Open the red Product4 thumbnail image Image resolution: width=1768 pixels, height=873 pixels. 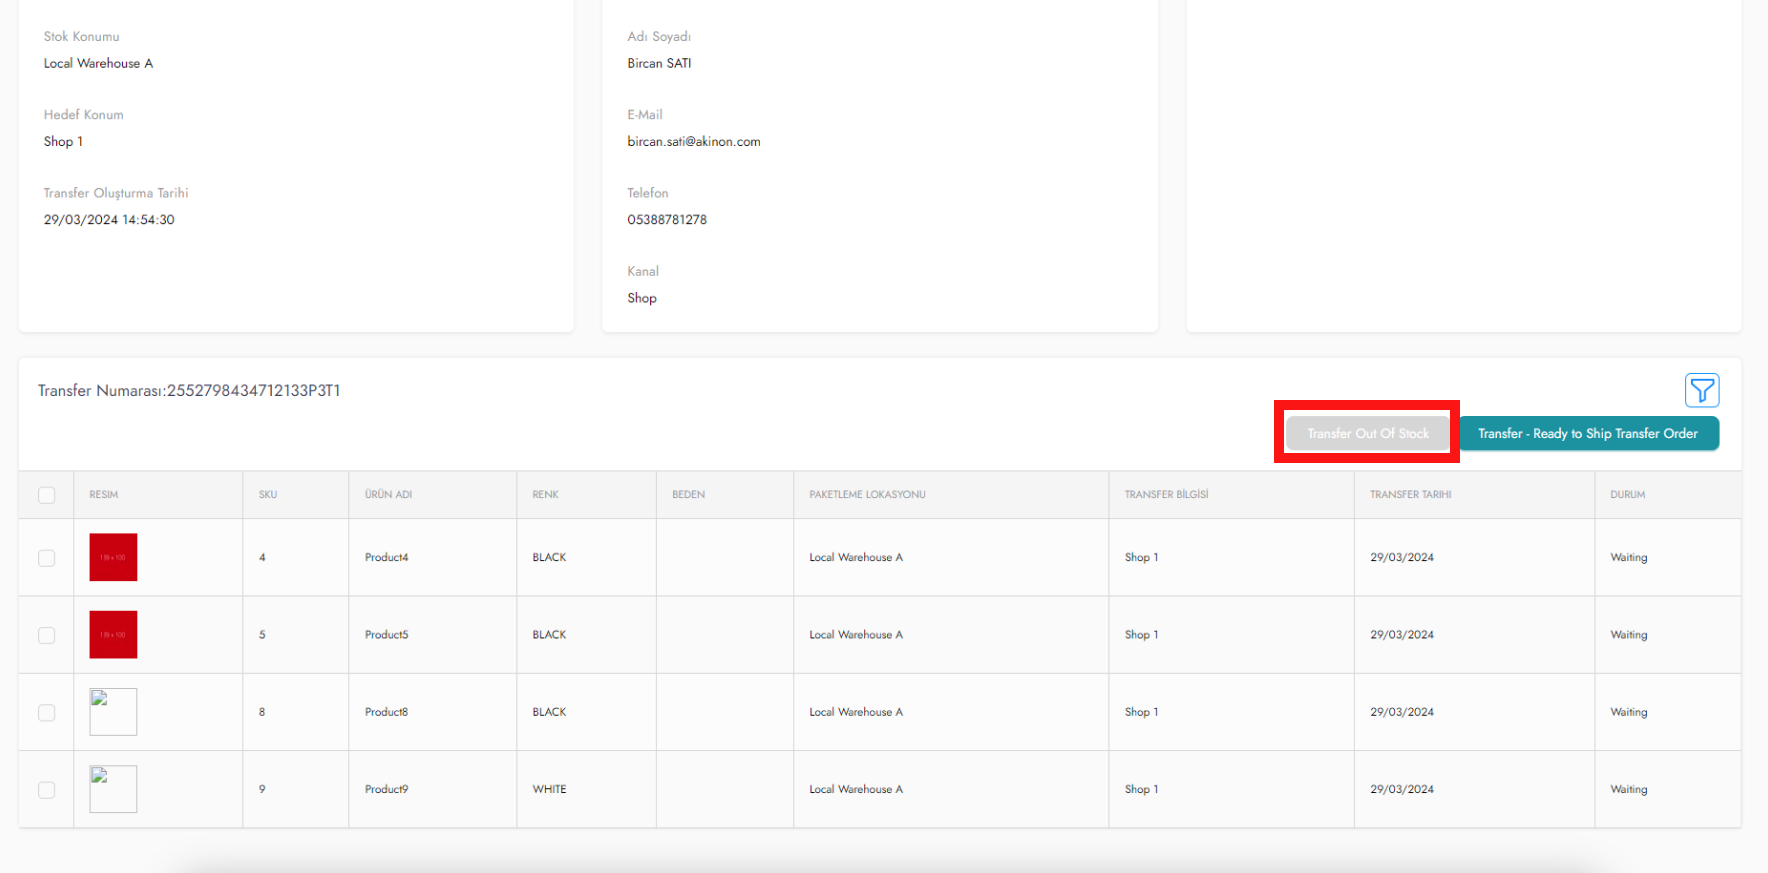[x=113, y=557]
